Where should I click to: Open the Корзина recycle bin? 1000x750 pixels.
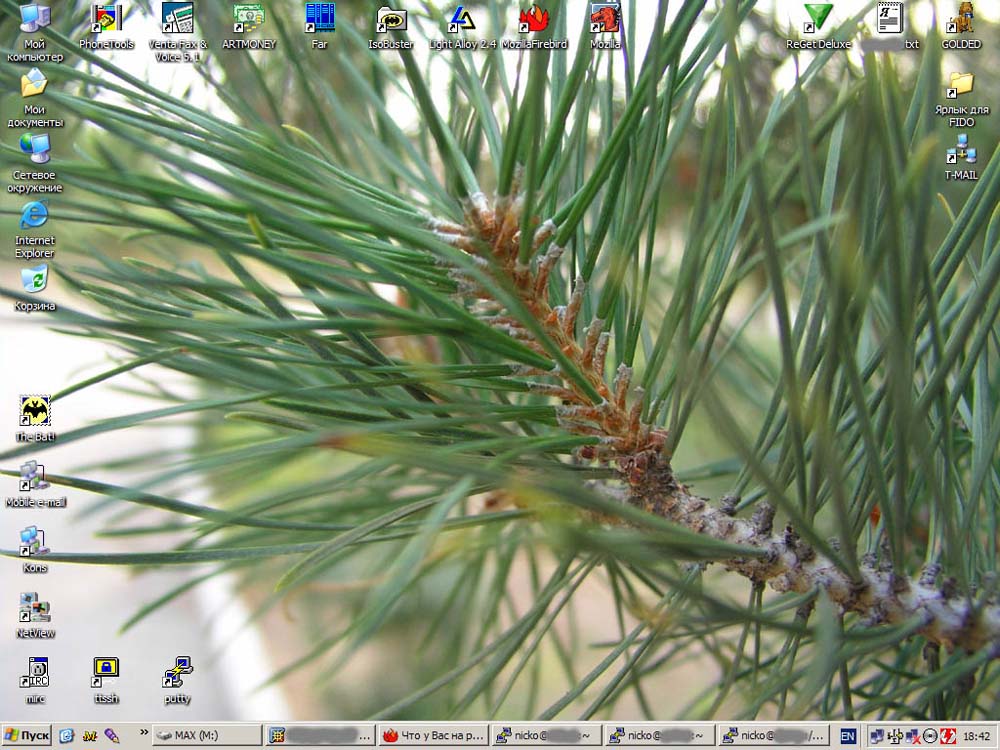click(x=35, y=281)
